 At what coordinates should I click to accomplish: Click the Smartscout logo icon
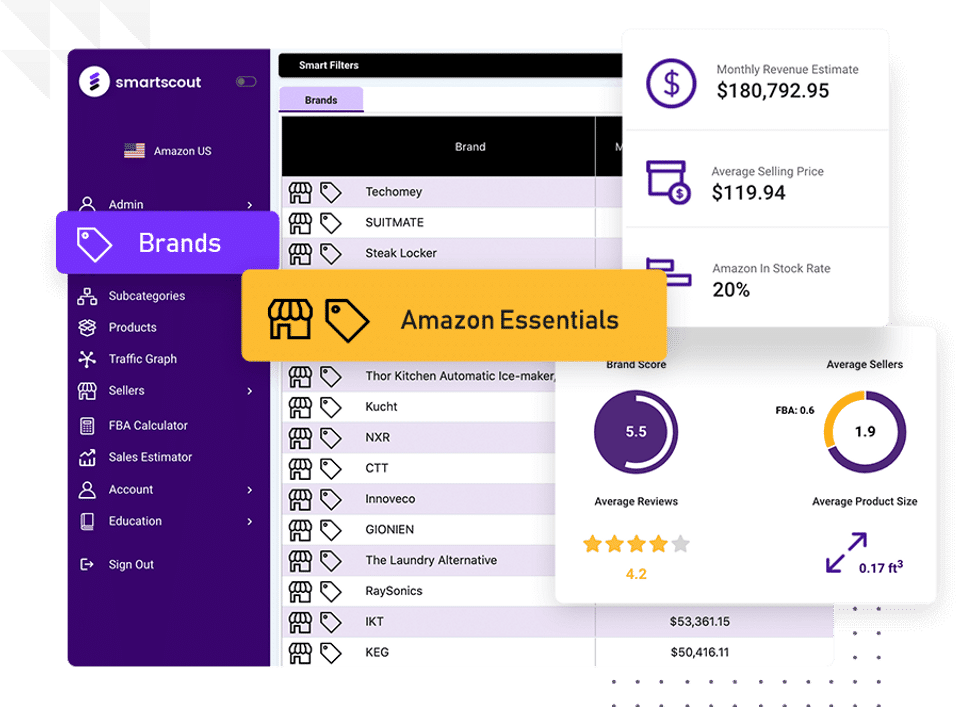click(x=94, y=81)
